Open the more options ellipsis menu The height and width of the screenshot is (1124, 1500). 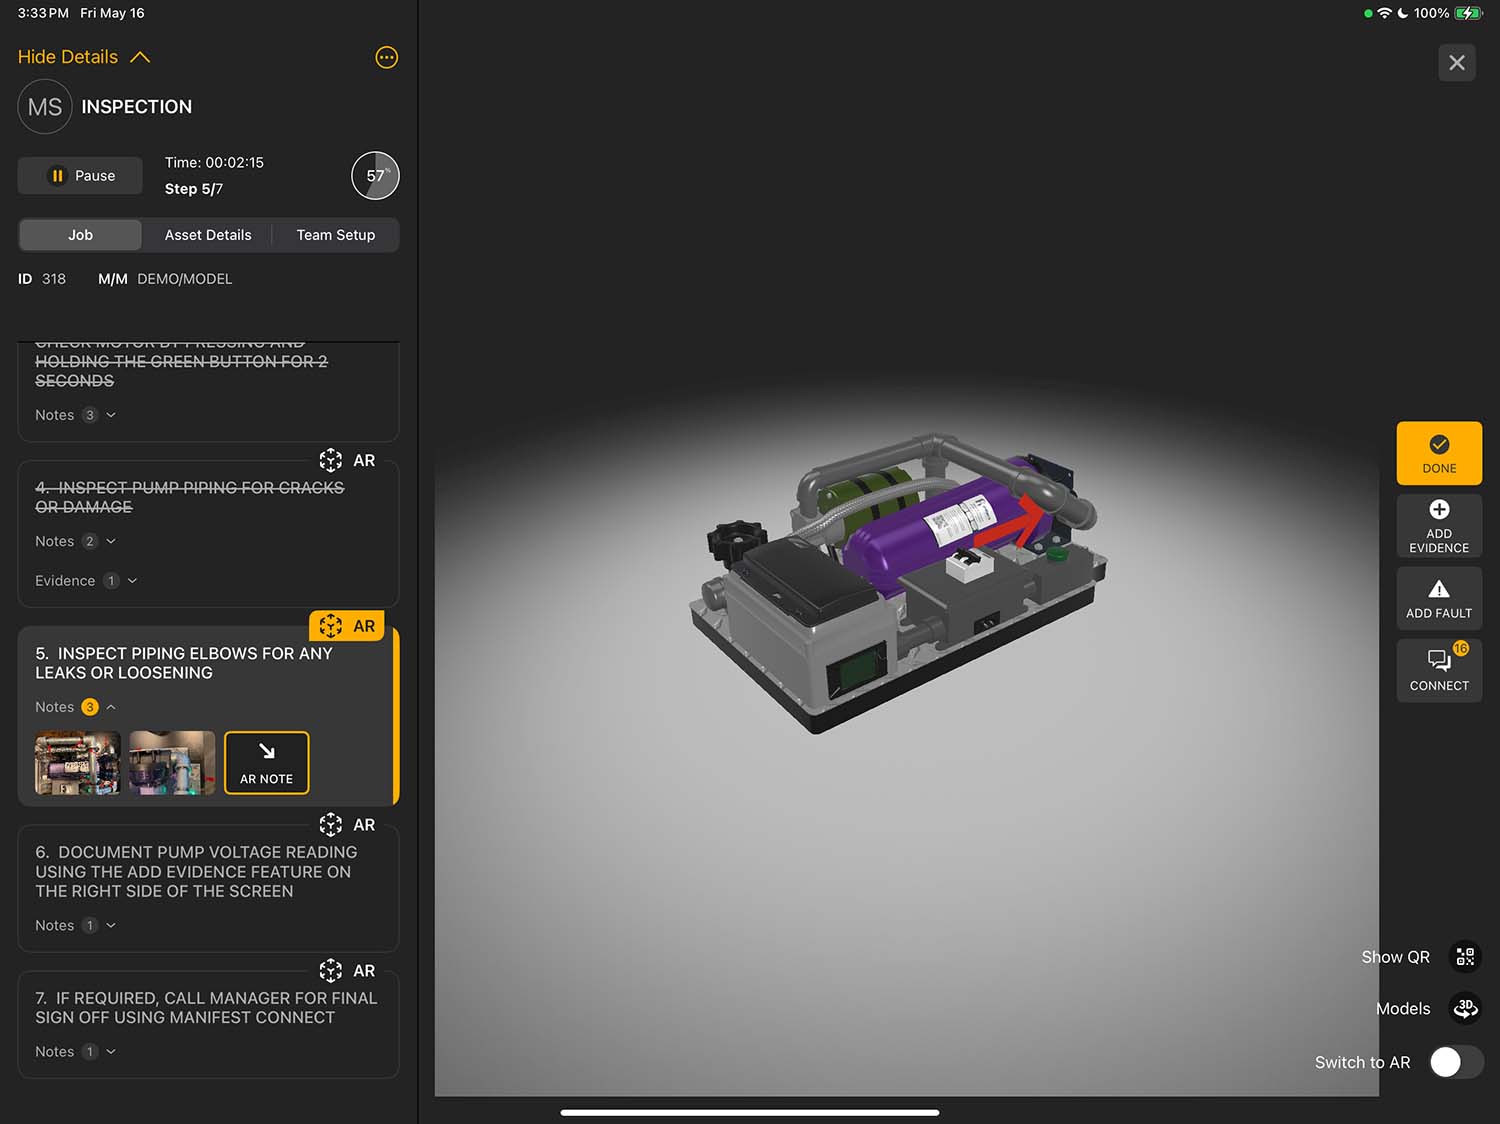(x=386, y=57)
